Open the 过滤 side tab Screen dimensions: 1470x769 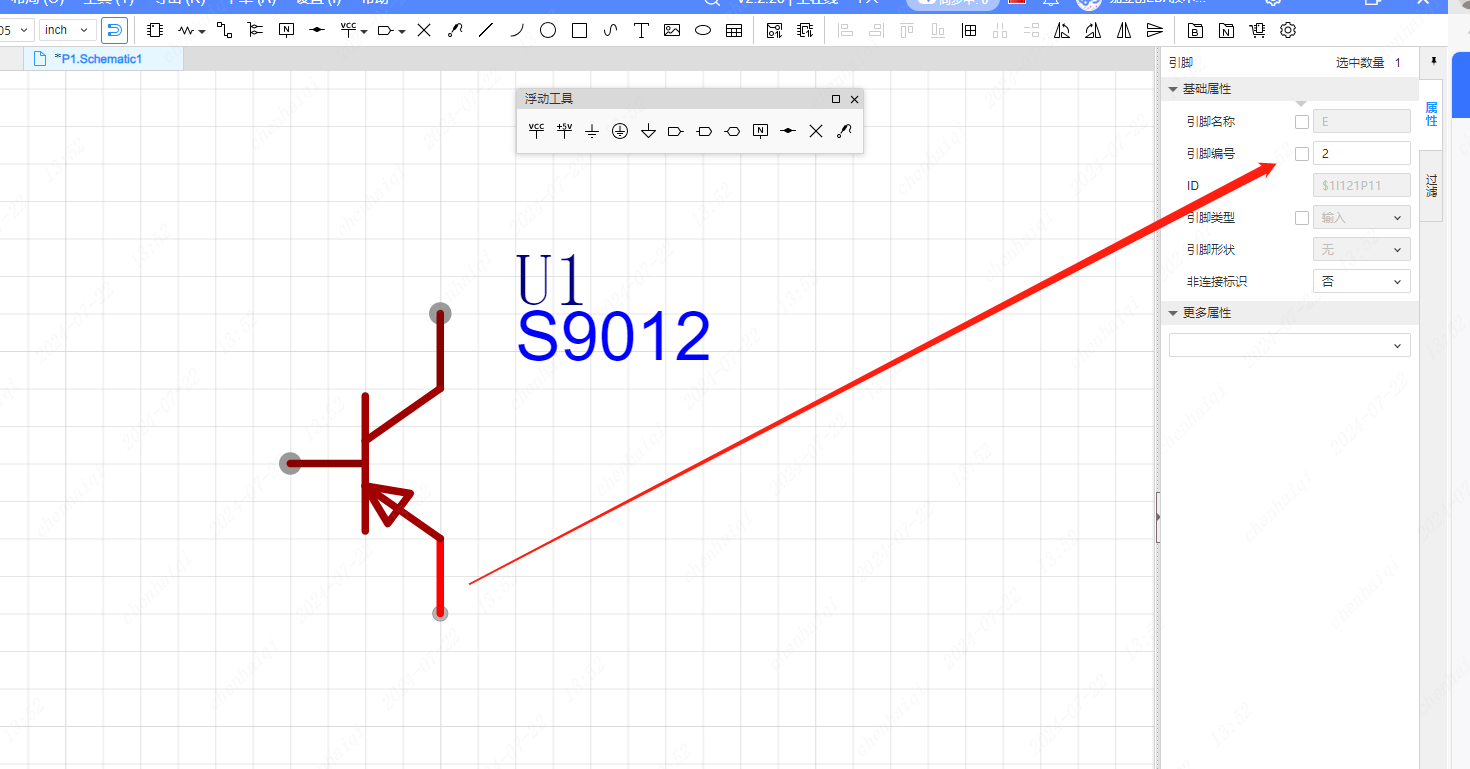(x=1431, y=186)
